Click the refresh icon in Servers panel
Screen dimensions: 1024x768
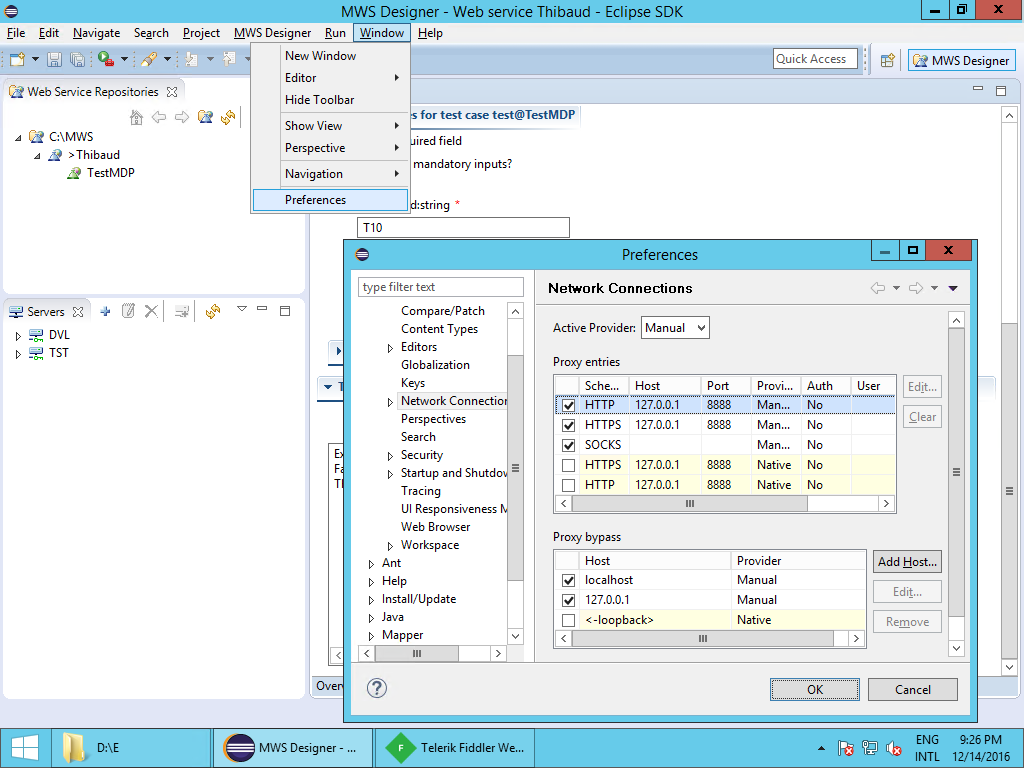pyautogui.click(x=212, y=311)
